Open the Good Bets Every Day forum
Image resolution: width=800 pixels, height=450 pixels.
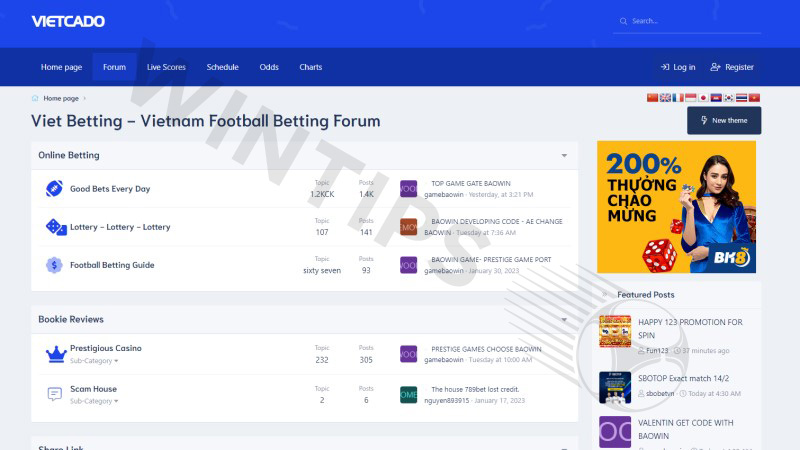click(110, 189)
